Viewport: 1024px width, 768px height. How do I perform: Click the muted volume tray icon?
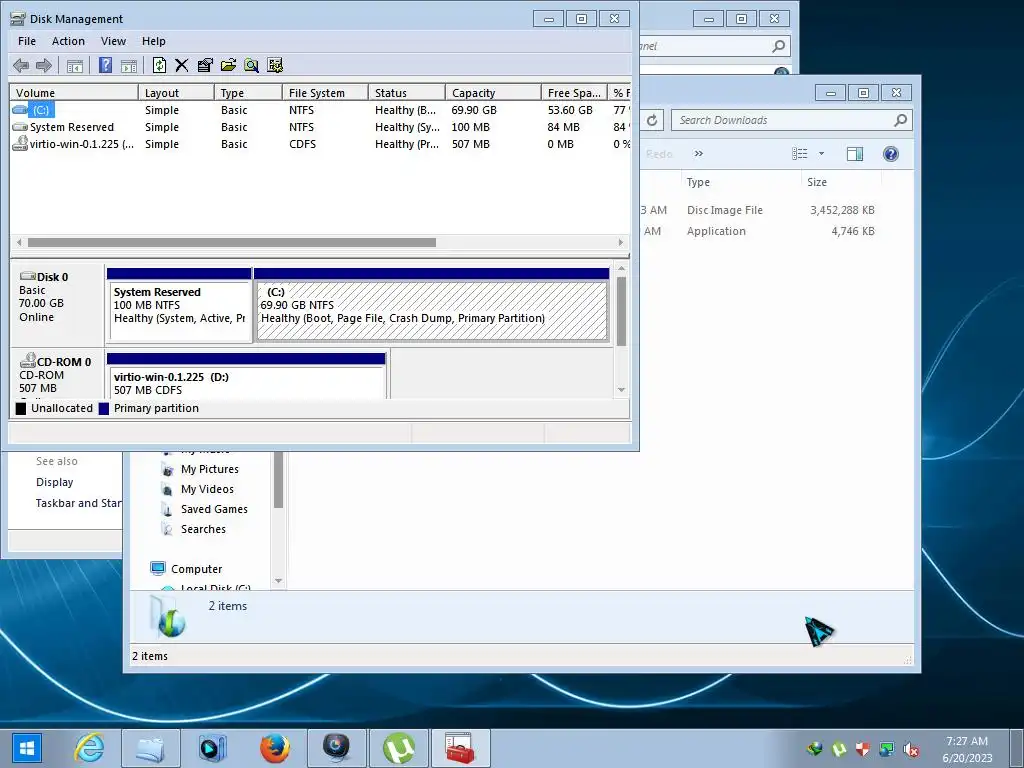coord(911,749)
